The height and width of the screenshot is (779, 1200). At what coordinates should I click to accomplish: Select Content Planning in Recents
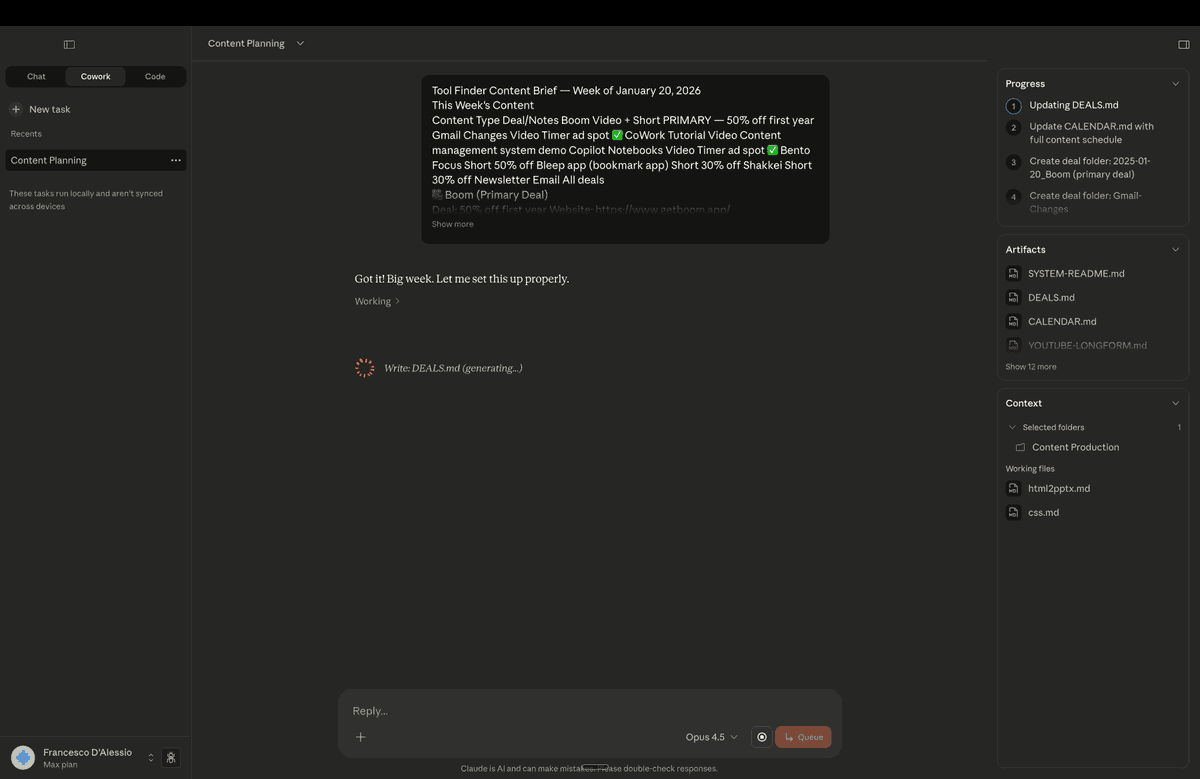[x=95, y=160]
